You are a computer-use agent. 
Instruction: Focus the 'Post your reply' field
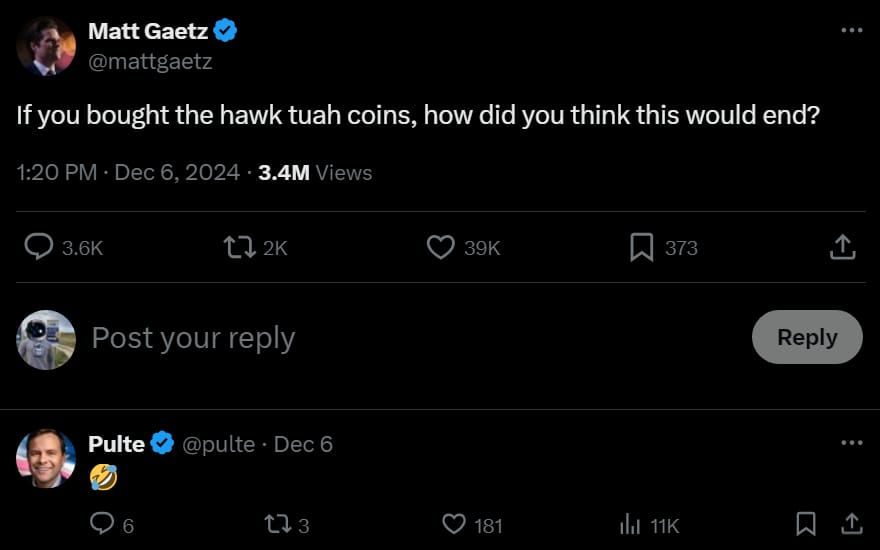click(400, 338)
